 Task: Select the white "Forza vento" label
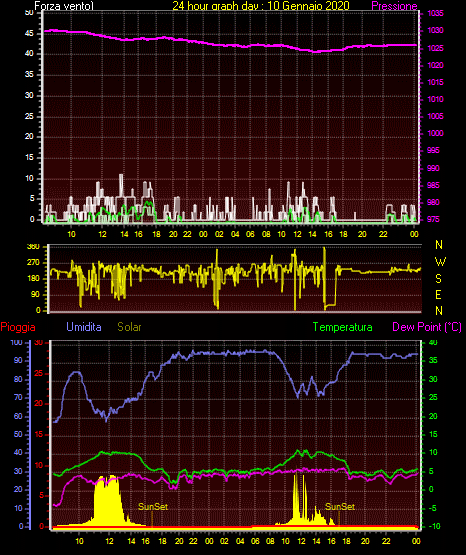click(64, 6)
